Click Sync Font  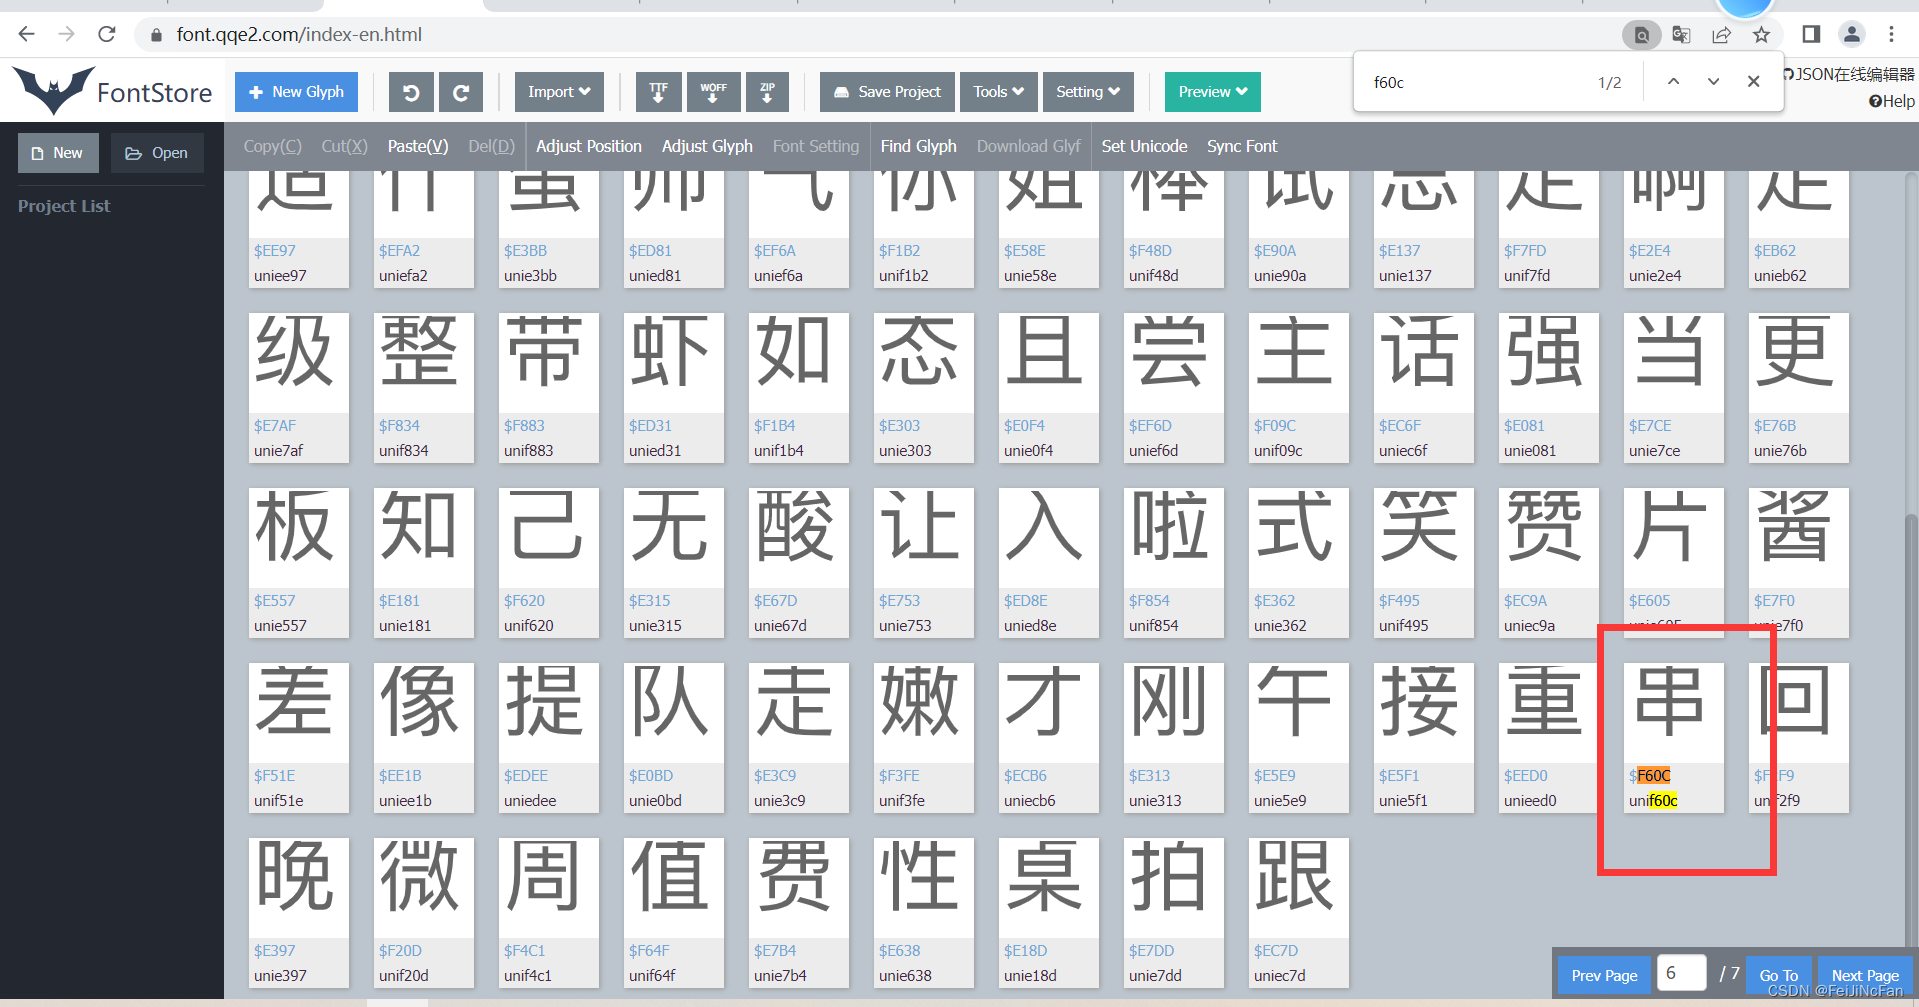1242,146
